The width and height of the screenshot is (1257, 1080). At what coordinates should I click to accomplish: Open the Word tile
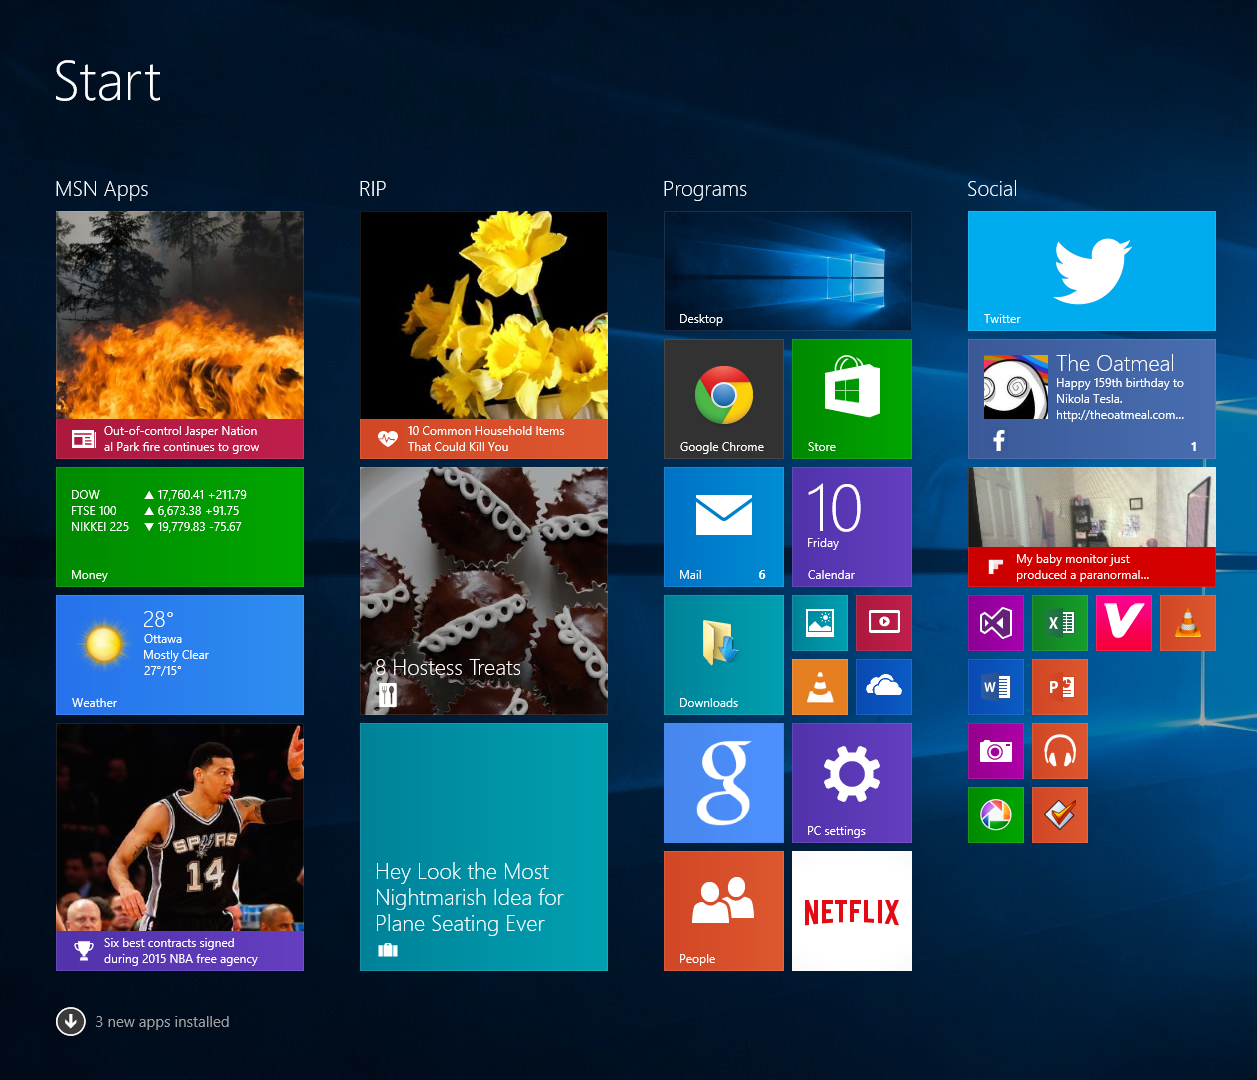click(995, 687)
